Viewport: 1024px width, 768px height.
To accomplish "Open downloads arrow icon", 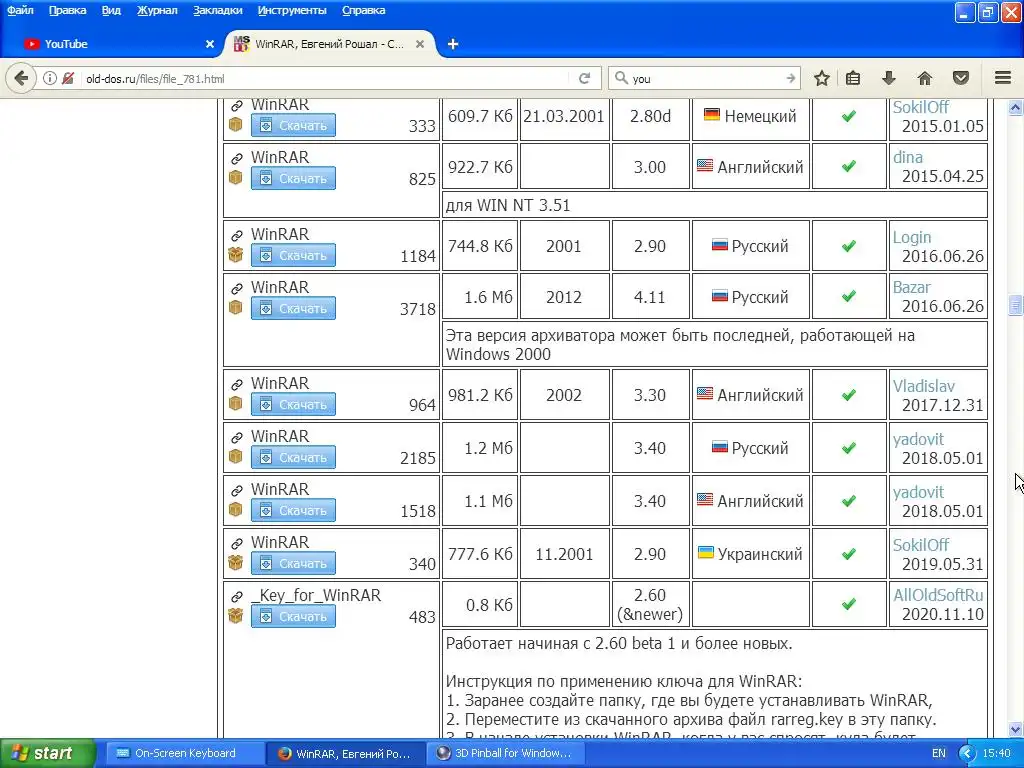I will click(x=889, y=78).
